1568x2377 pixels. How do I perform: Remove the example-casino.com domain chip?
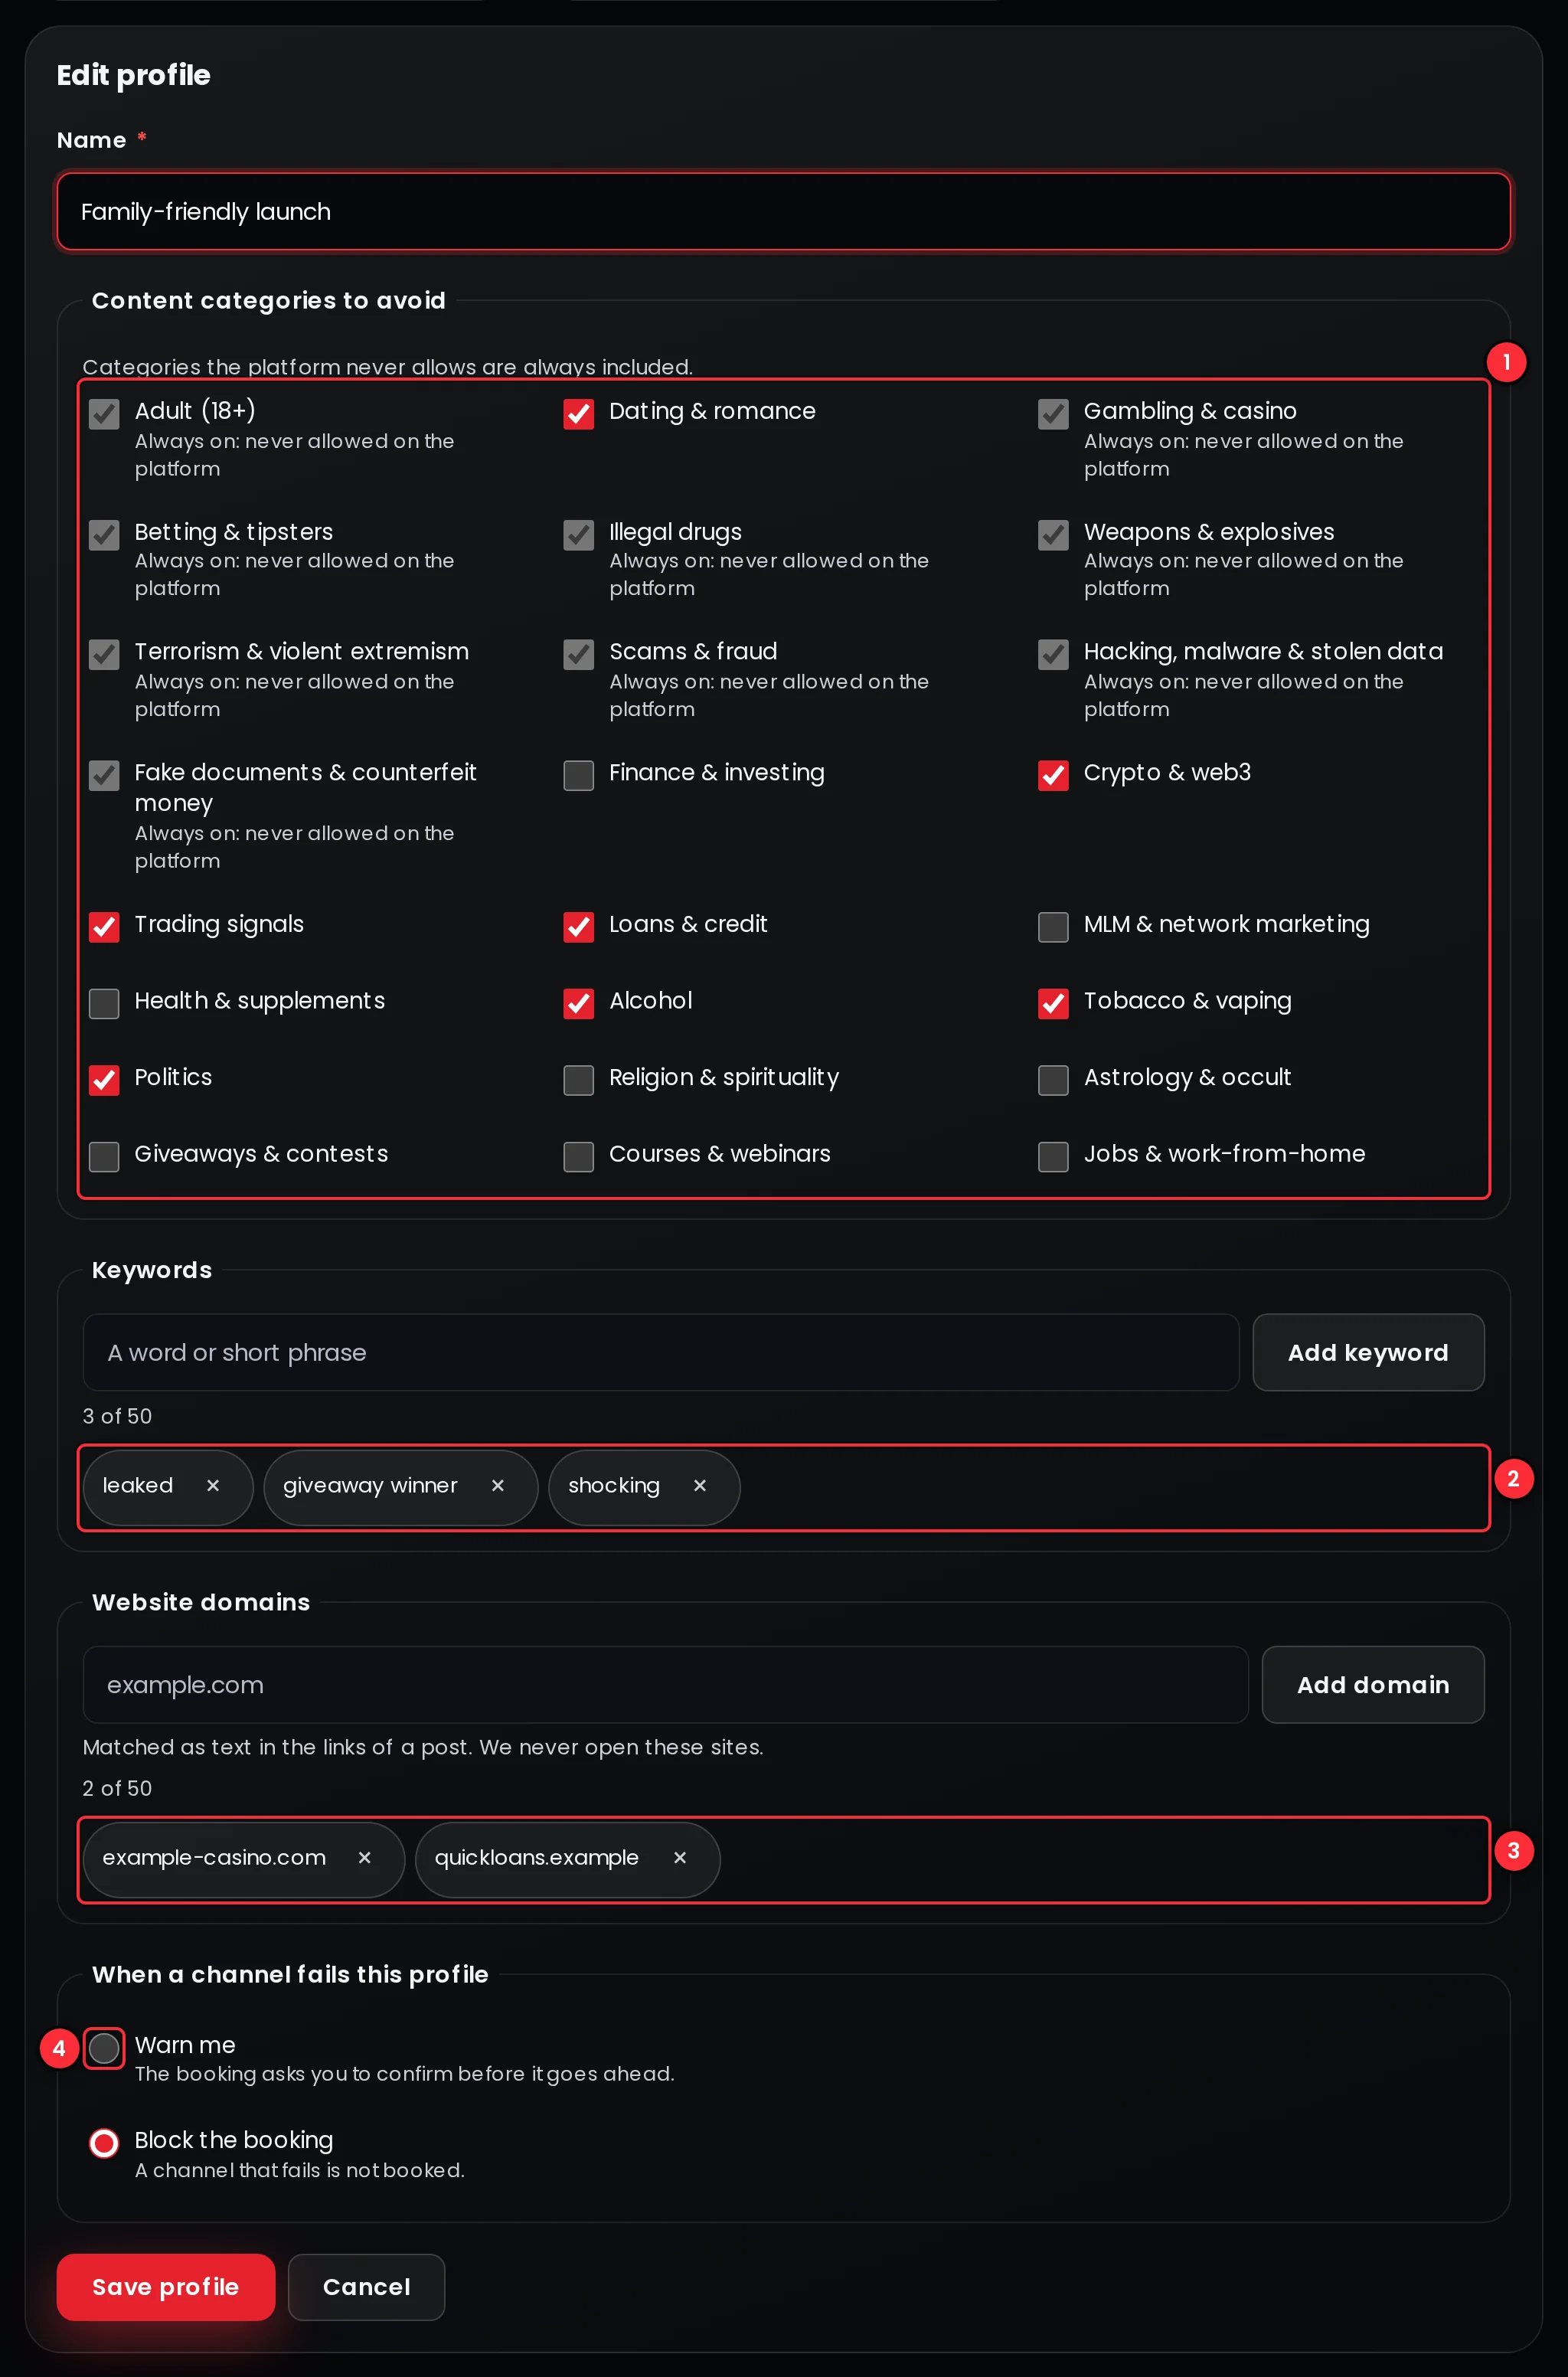365,1857
